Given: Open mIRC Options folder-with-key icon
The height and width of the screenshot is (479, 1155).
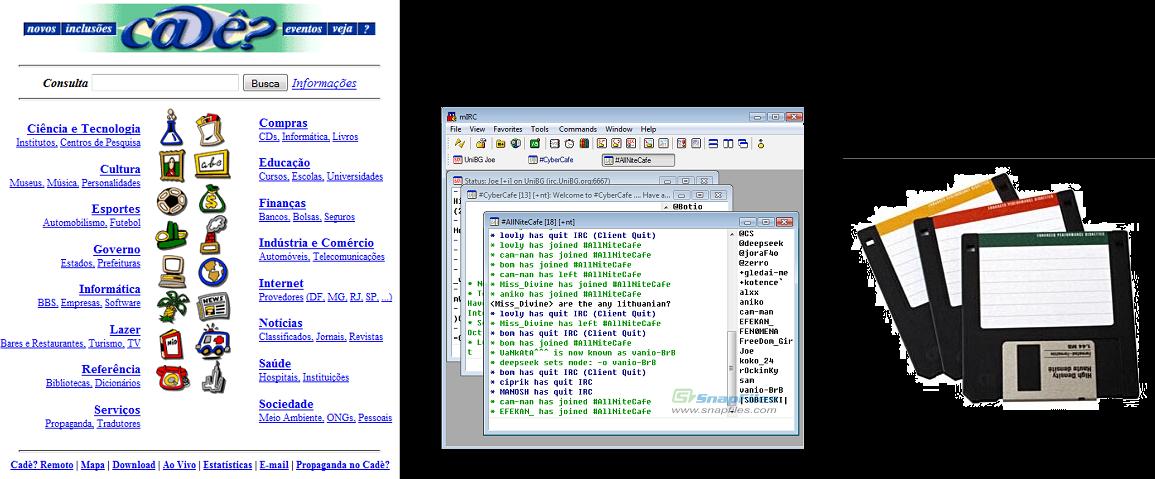Looking at the screenshot, I should pos(481,143).
